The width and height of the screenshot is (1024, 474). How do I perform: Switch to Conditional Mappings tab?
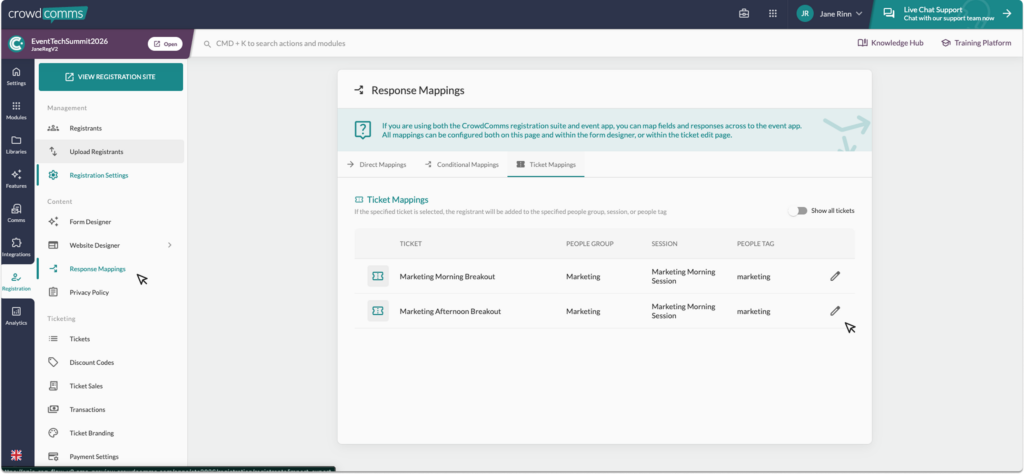coord(462,165)
